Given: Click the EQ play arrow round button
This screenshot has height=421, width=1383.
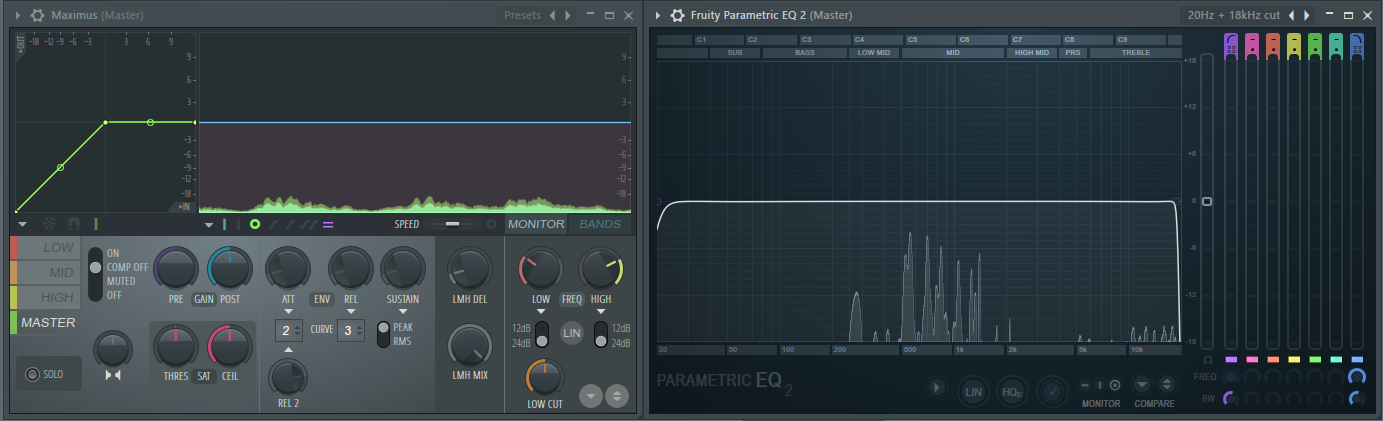Looking at the screenshot, I should (937, 388).
